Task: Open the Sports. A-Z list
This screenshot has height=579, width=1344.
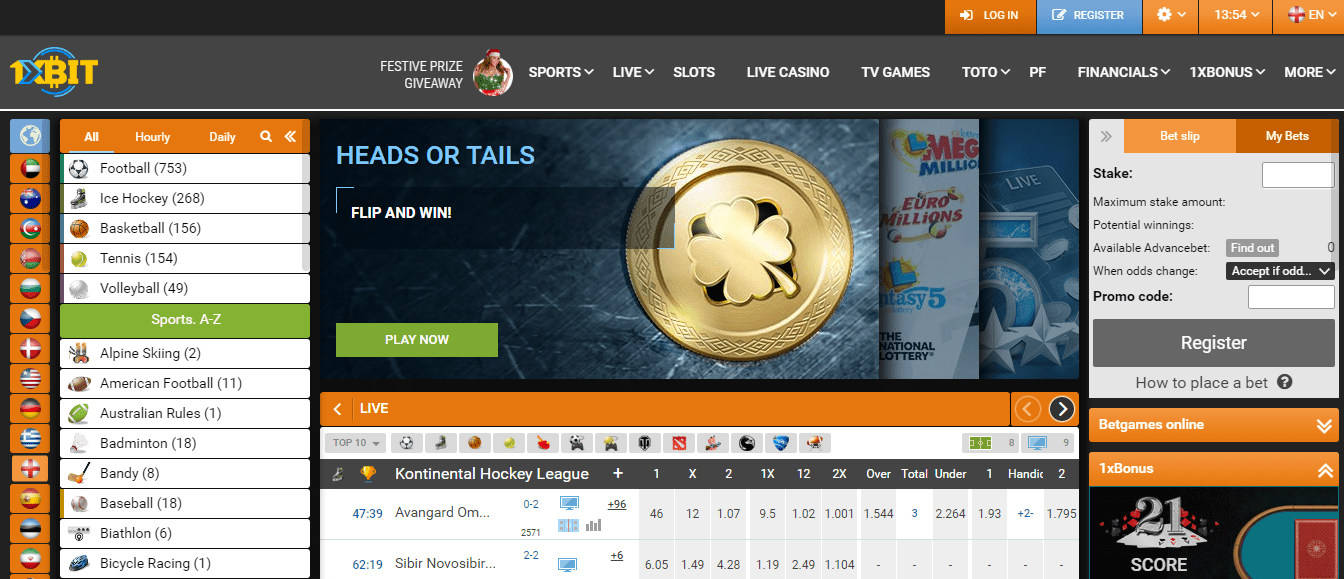Action: tap(185, 320)
